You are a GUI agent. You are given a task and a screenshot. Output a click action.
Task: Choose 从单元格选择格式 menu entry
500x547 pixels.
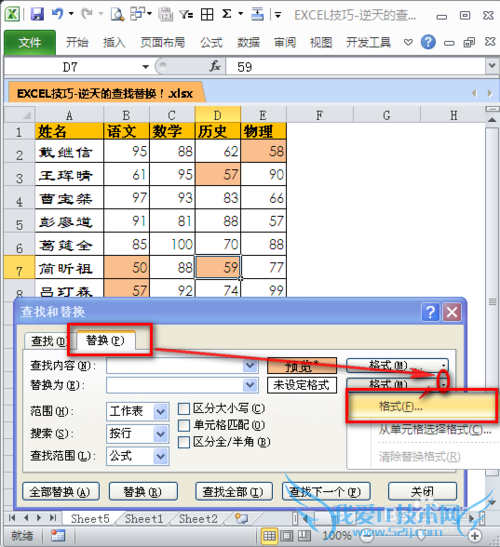point(435,430)
